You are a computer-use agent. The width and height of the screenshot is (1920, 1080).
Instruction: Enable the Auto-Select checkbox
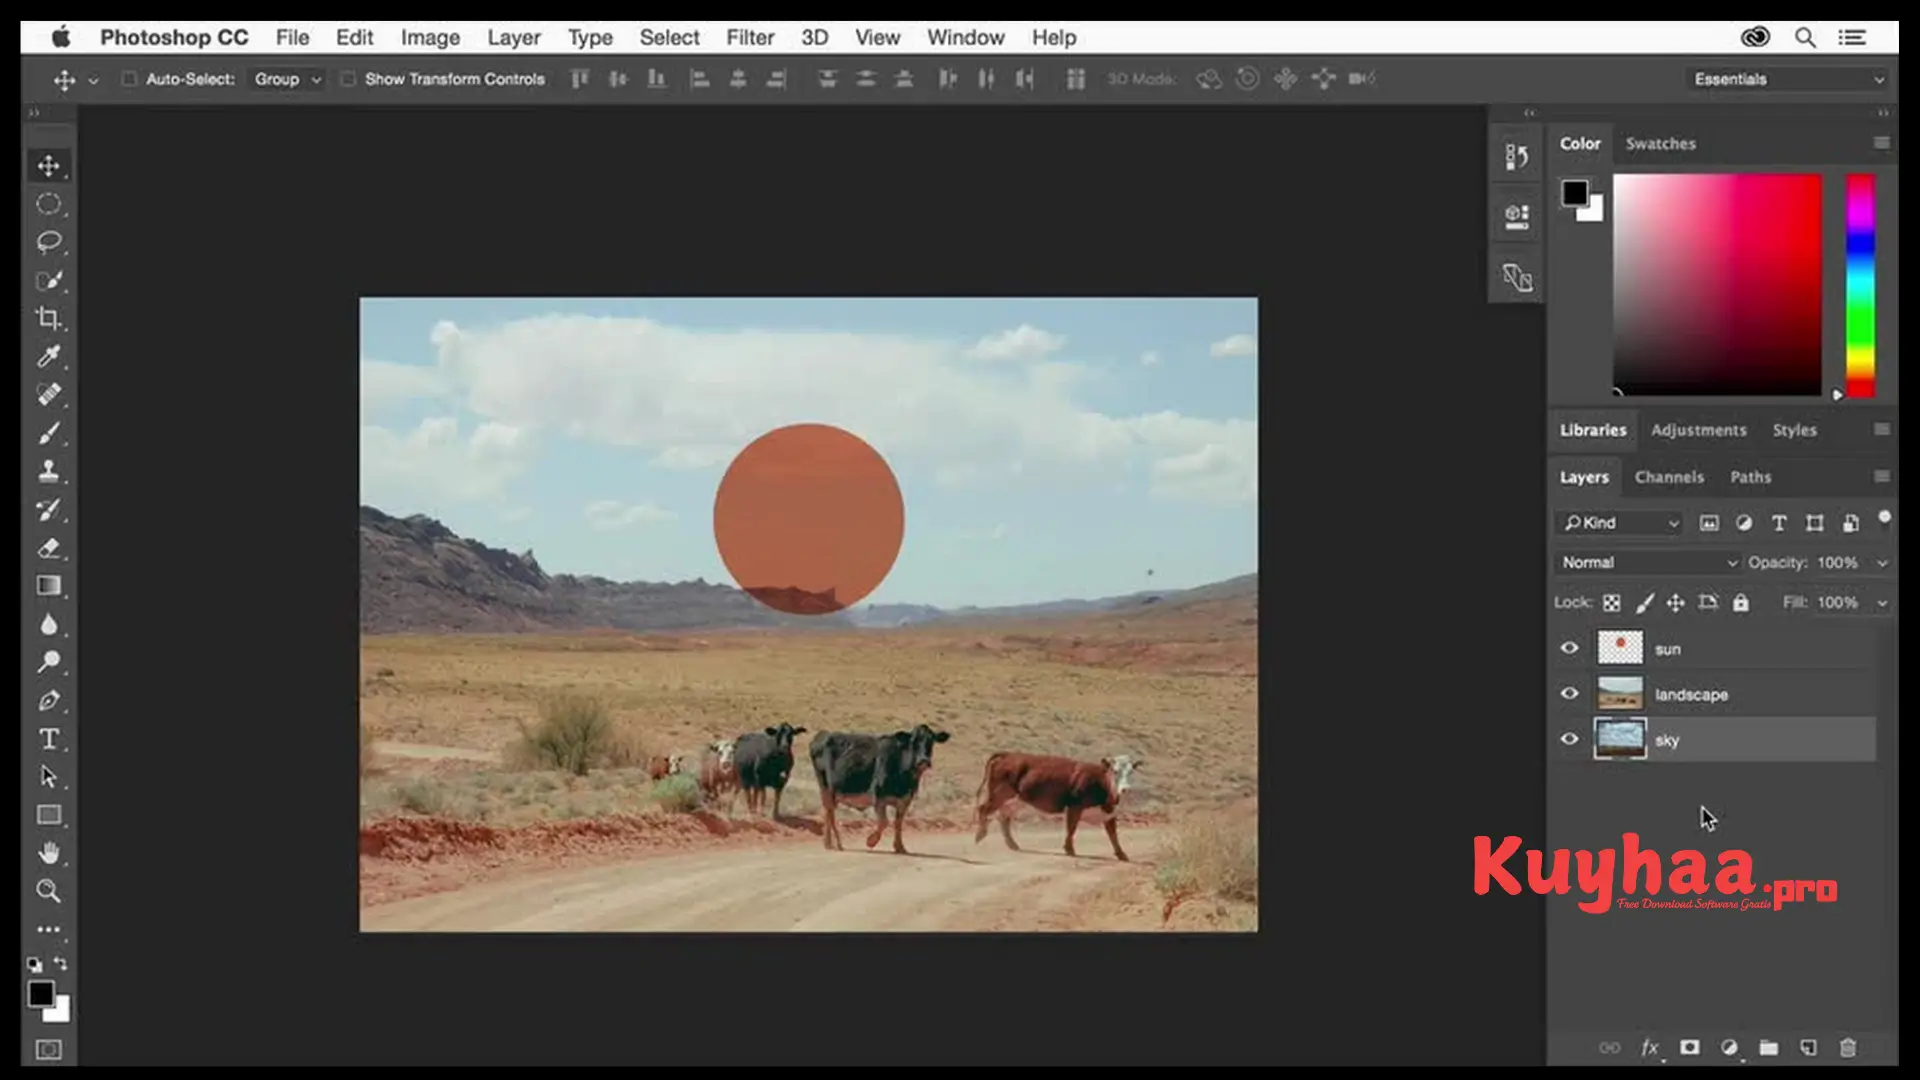coord(129,78)
